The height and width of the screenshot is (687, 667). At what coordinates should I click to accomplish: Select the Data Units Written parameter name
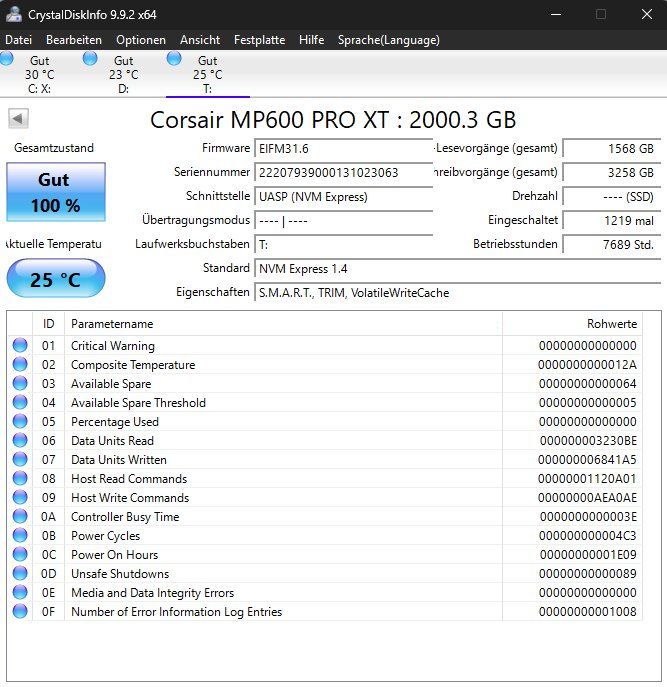pyautogui.click(x=119, y=460)
